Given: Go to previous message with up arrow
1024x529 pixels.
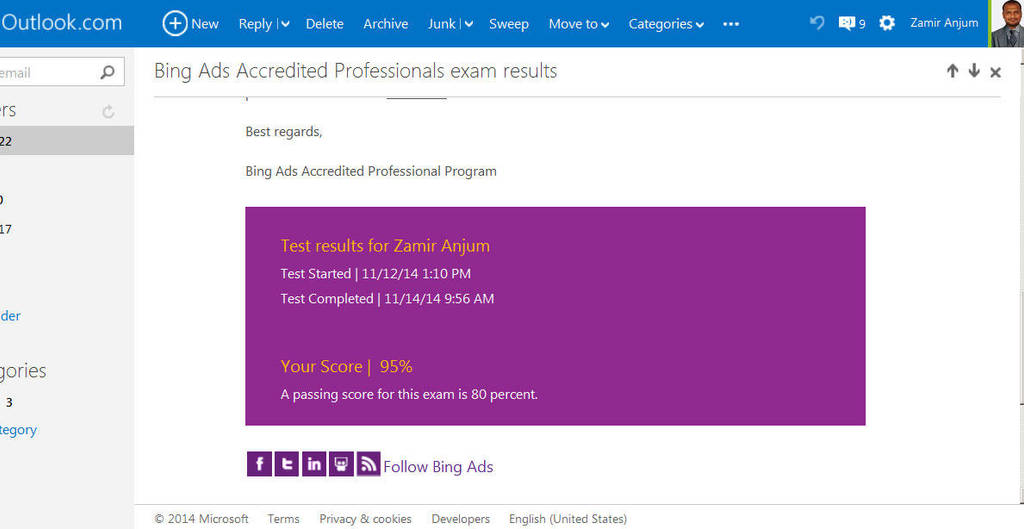Looking at the screenshot, I should tap(952, 71).
